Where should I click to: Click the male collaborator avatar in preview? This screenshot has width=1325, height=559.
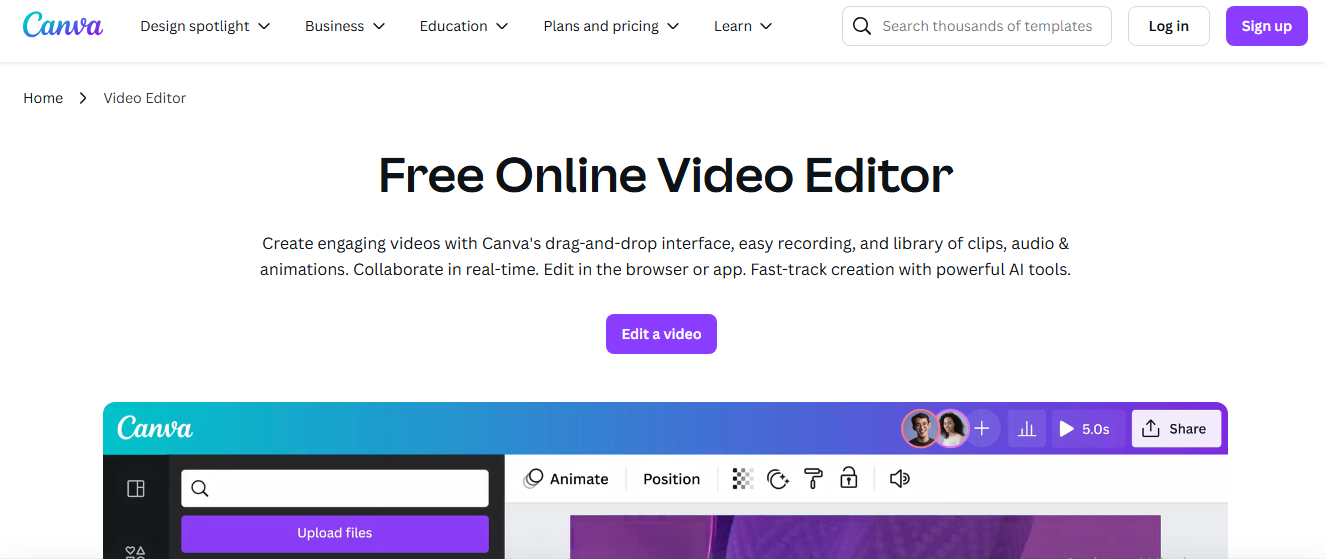click(920, 428)
